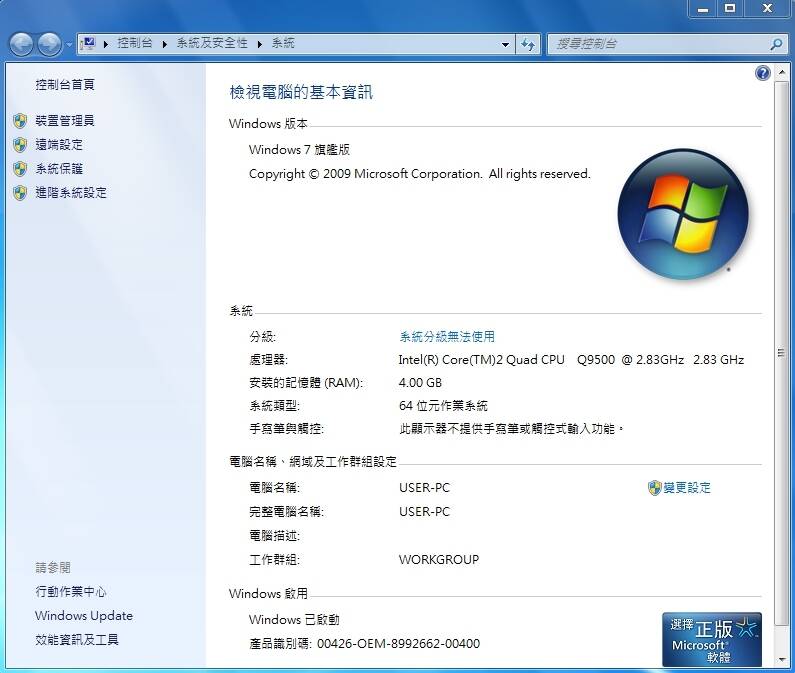Expand the arrow after the address bar icon

point(105,44)
